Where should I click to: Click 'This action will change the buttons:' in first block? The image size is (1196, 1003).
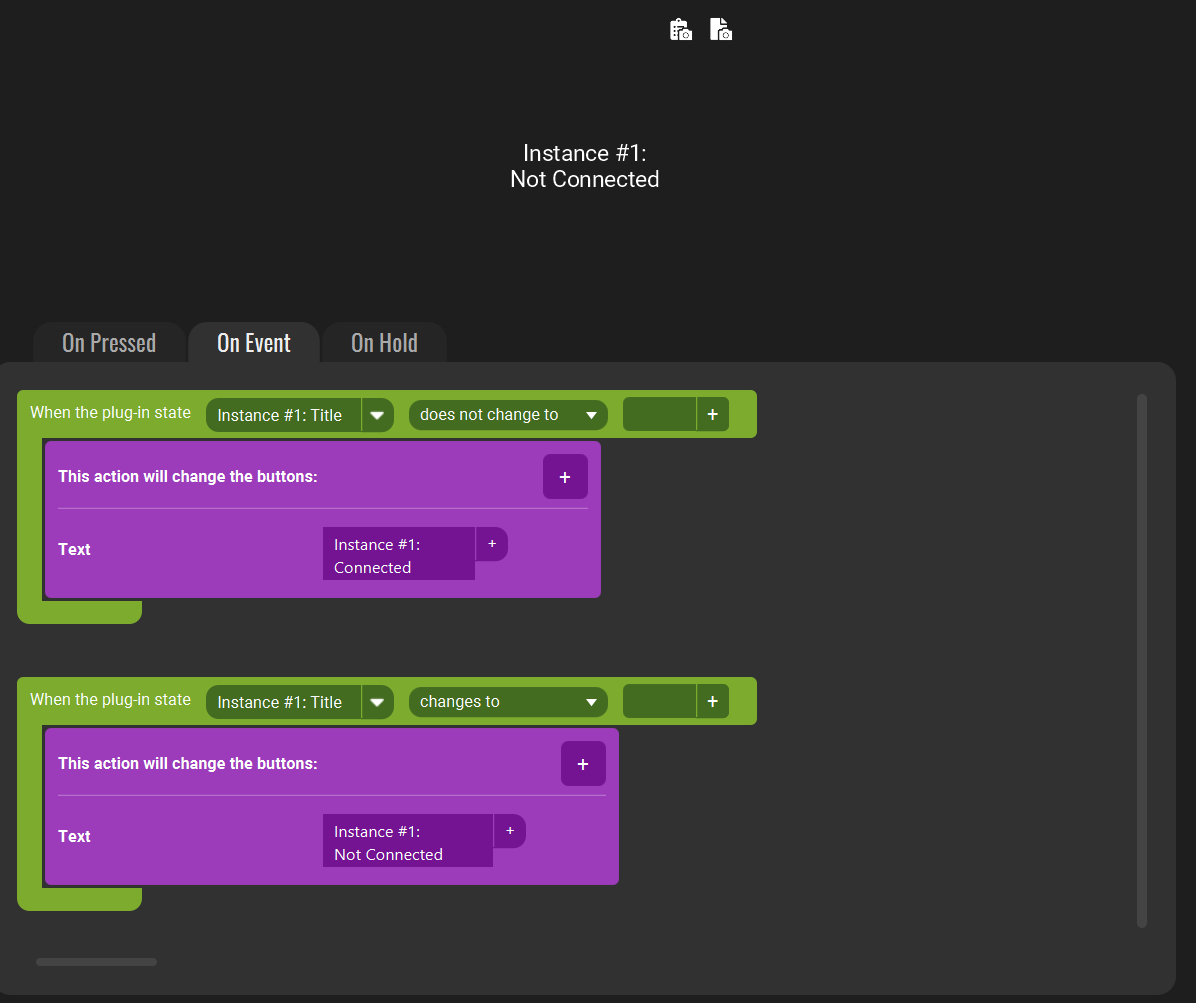coord(188,477)
